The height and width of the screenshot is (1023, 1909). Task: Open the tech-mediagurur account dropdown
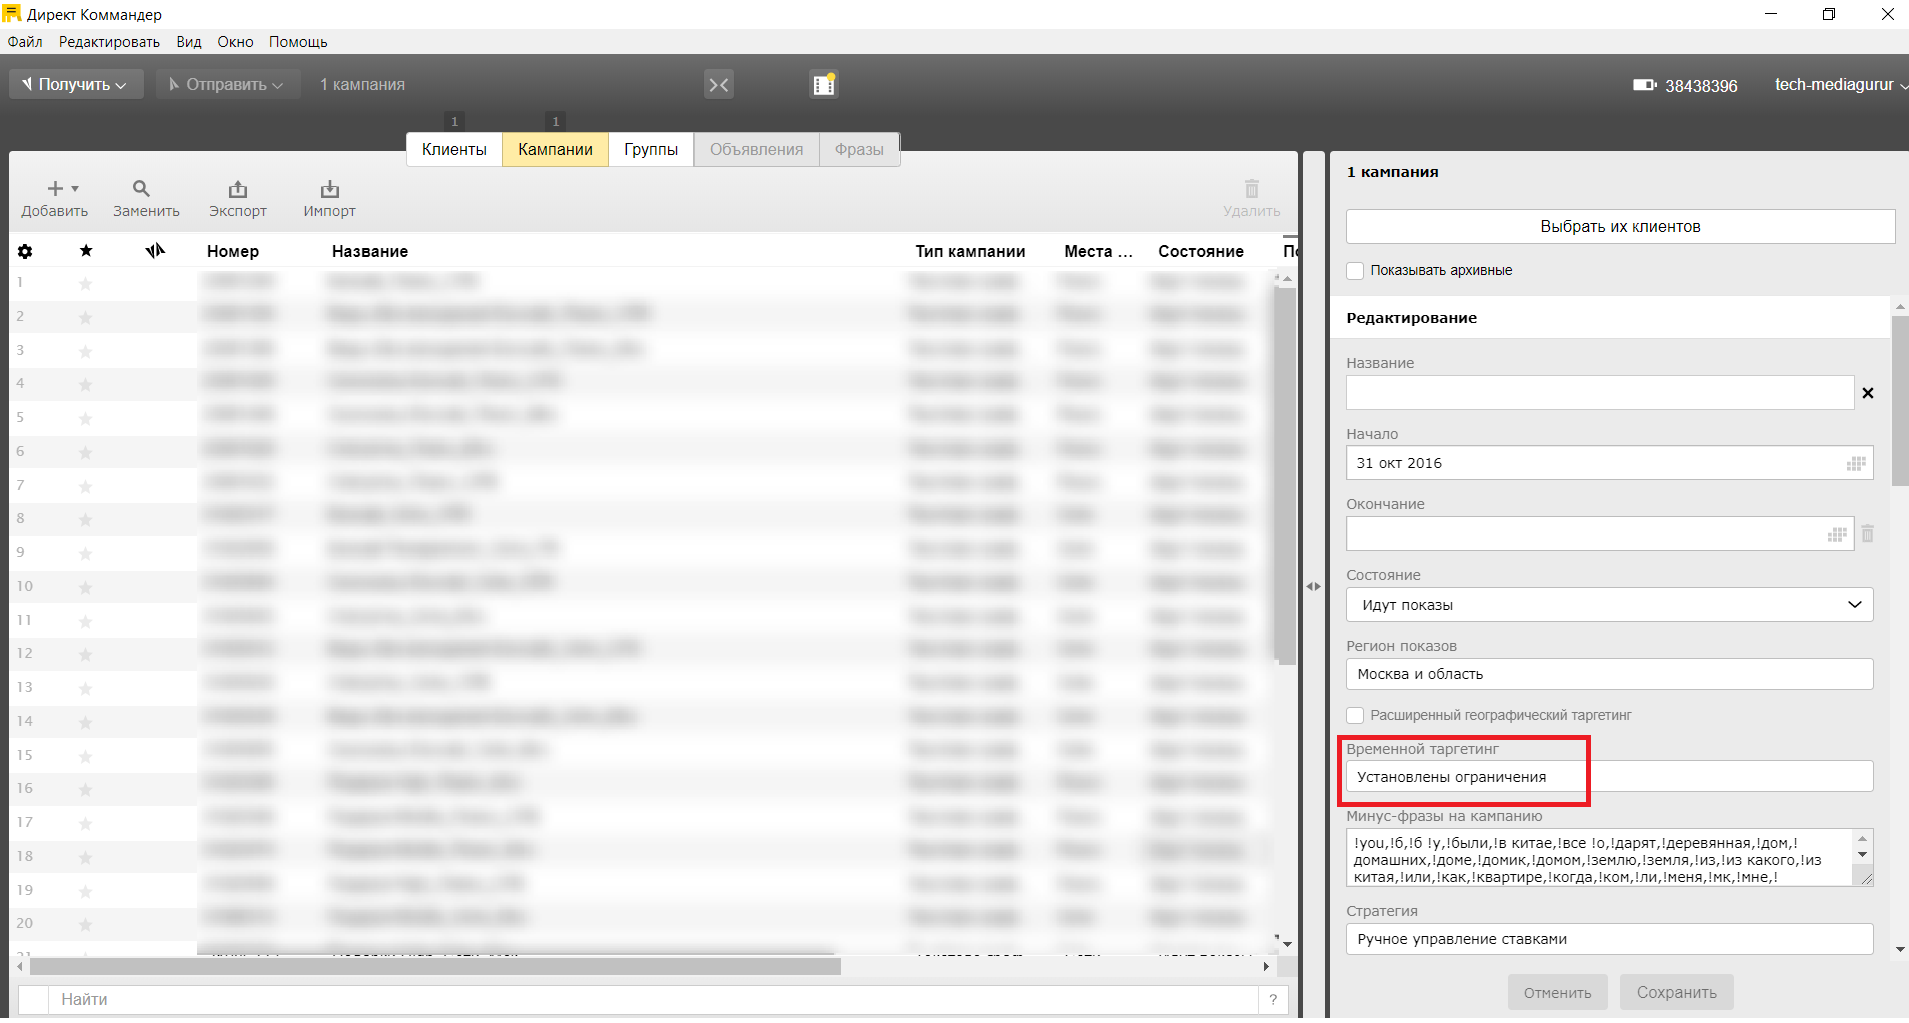point(1839,85)
